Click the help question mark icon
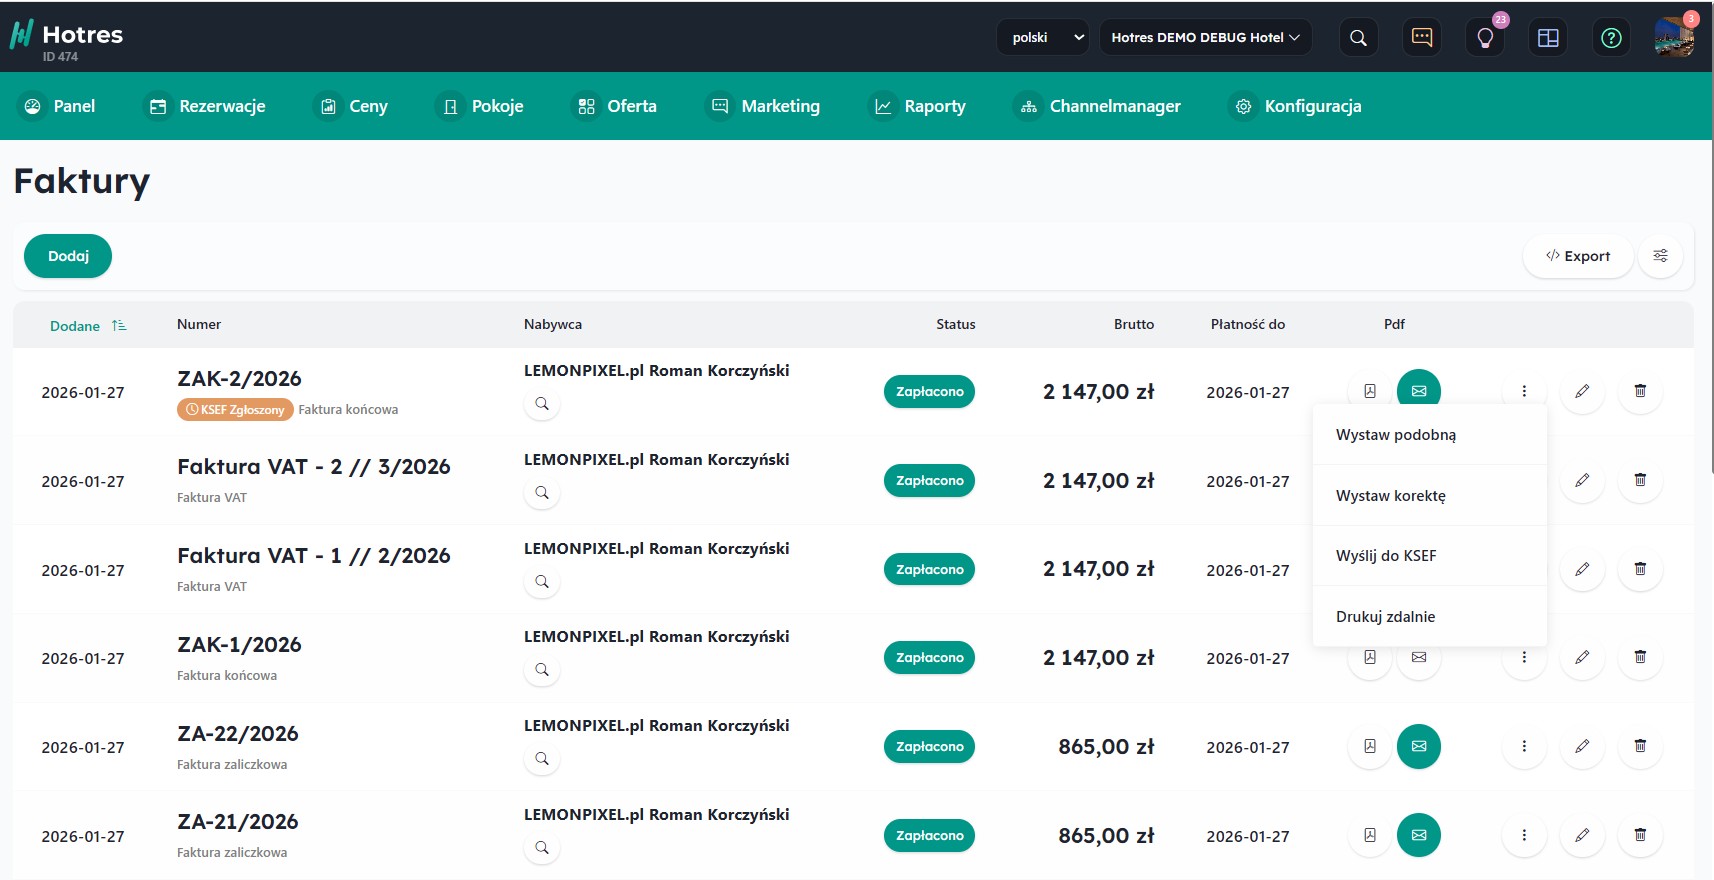The height and width of the screenshot is (880, 1714). point(1611,38)
